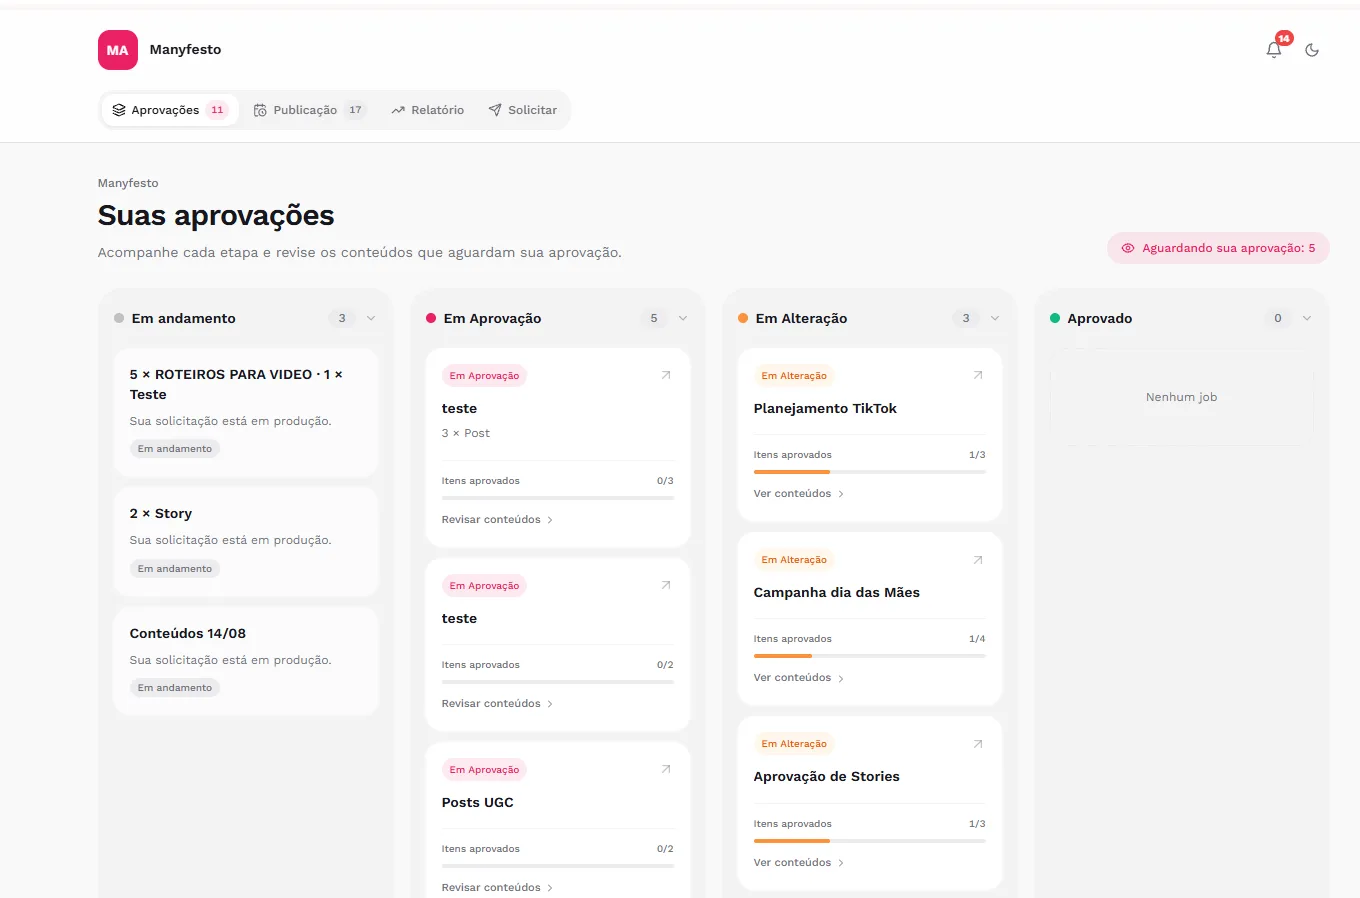Screen dimensions: 1360x898
Task: Click Ver conteúdos on Aprovação de Stories
Action: pyautogui.click(x=799, y=863)
